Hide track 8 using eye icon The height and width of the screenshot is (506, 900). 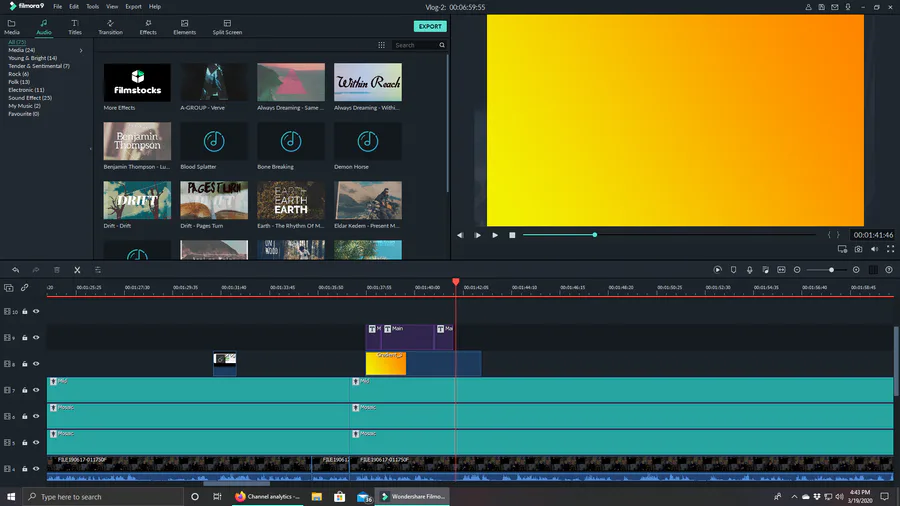coord(36,364)
